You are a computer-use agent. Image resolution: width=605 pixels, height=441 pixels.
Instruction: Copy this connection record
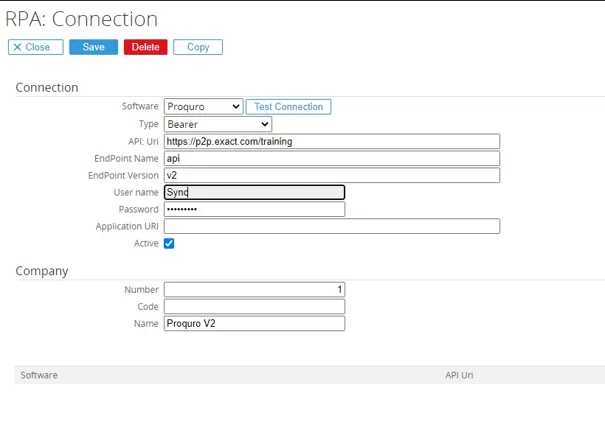[x=198, y=47]
